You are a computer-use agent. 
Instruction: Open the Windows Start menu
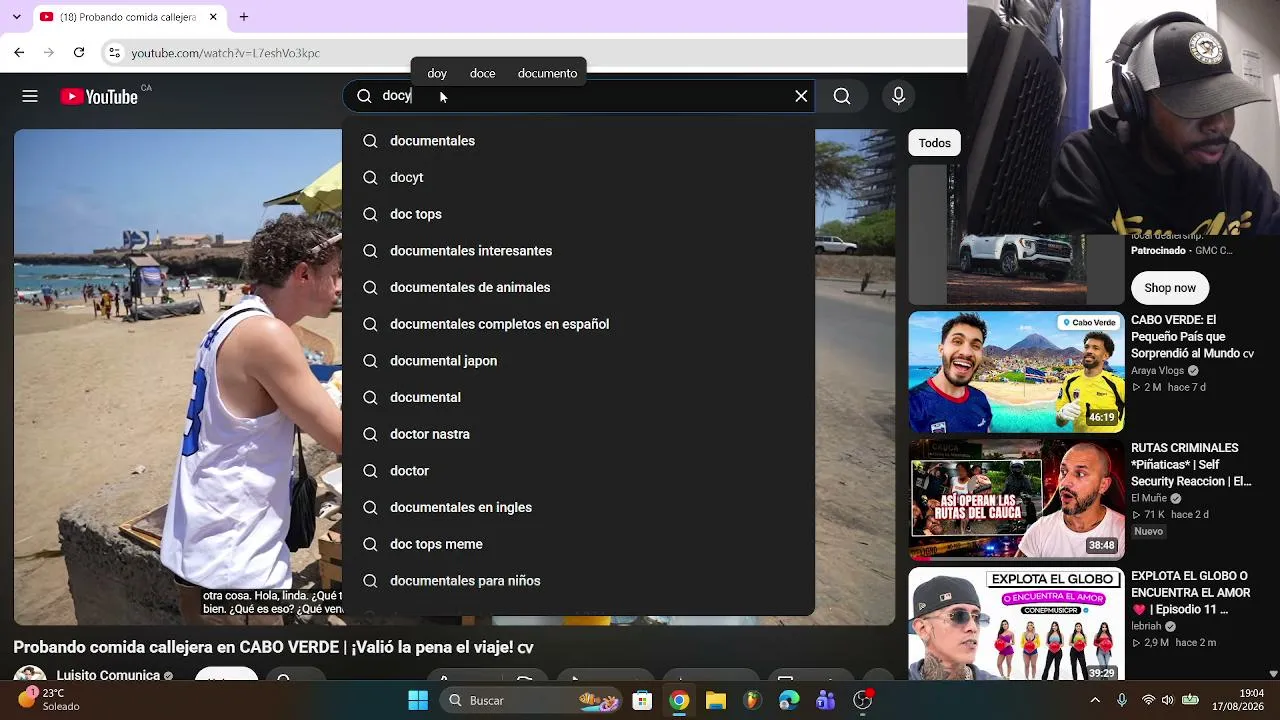[x=418, y=700]
